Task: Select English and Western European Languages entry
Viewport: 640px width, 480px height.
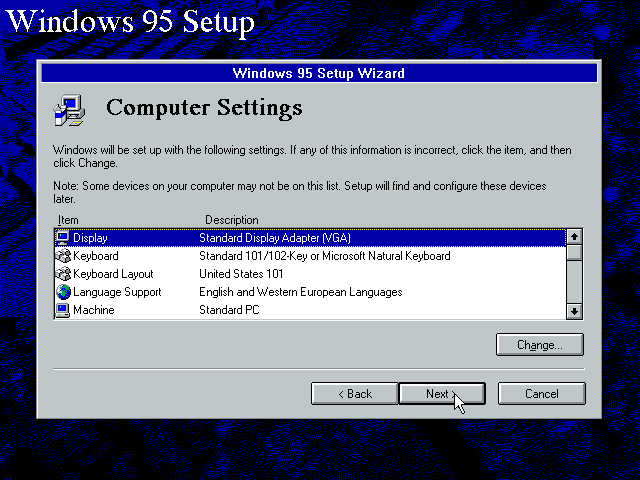Action: click(300, 292)
